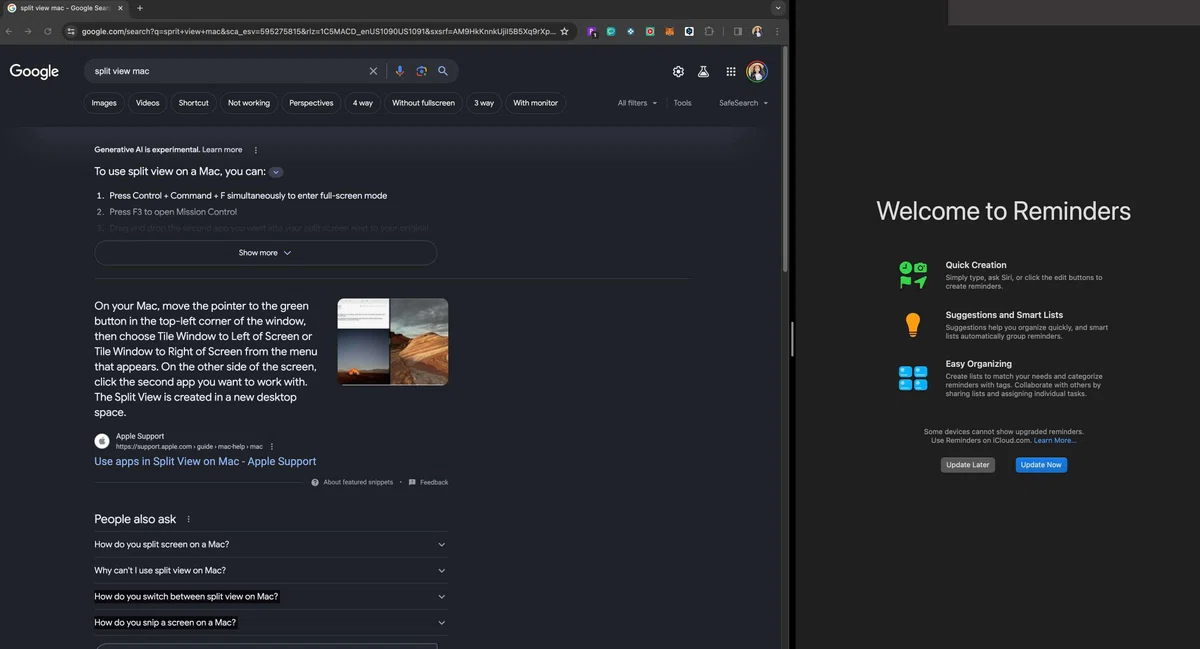Expand "How do you switch between split view" question
The image size is (1200, 649).
[x=271, y=596]
